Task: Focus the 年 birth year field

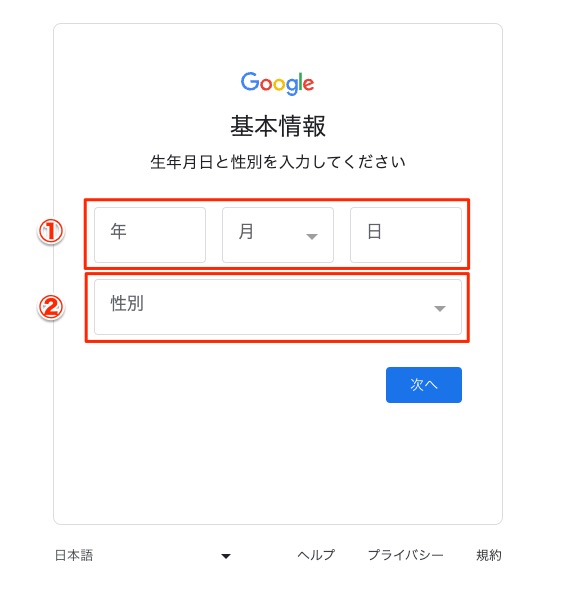Action: [150, 235]
